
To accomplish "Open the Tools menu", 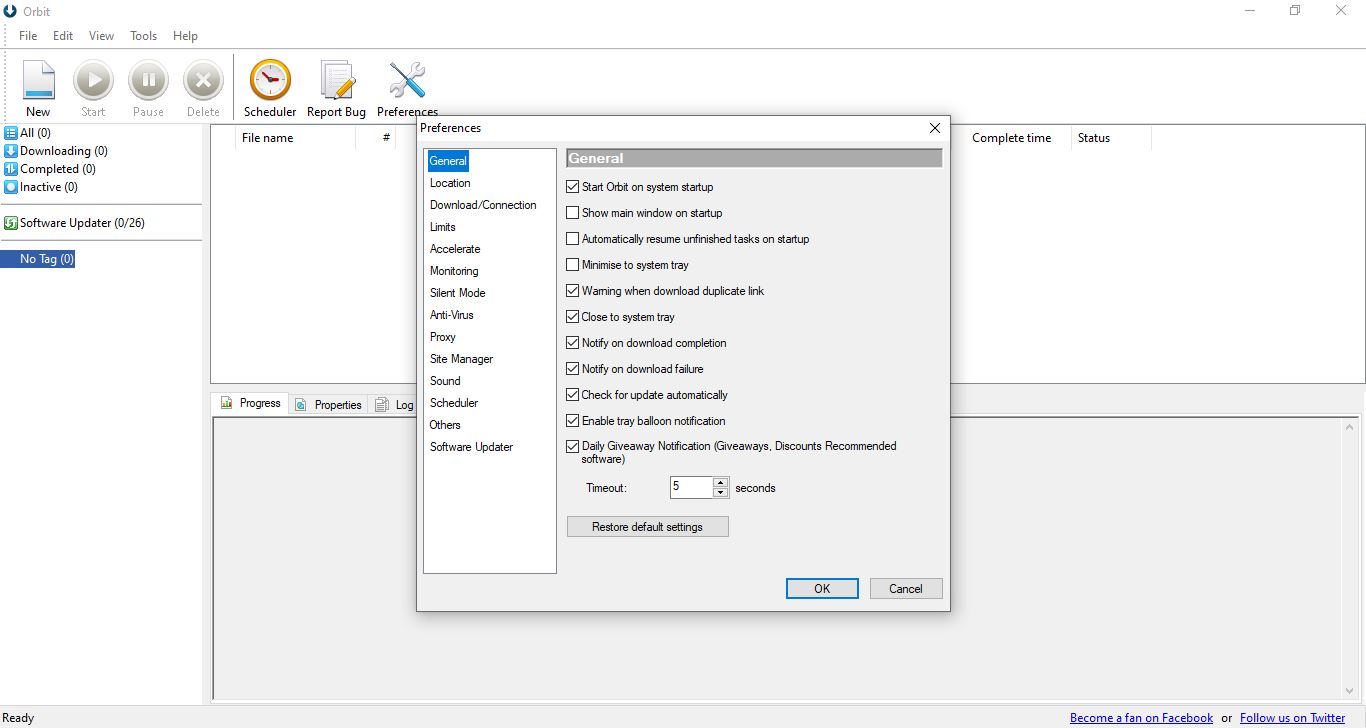I will point(143,35).
